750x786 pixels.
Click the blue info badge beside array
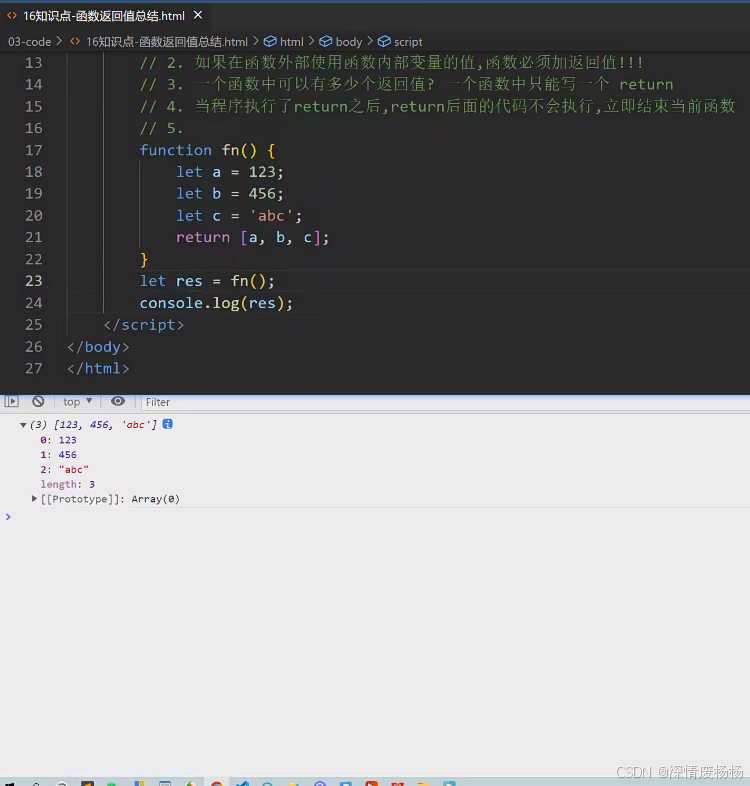pyautogui.click(x=167, y=424)
